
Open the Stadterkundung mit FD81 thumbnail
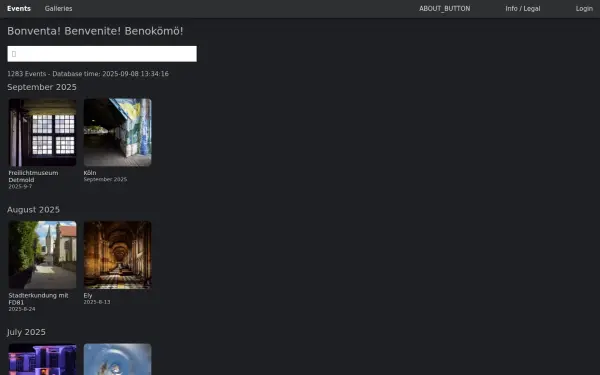(42, 255)
